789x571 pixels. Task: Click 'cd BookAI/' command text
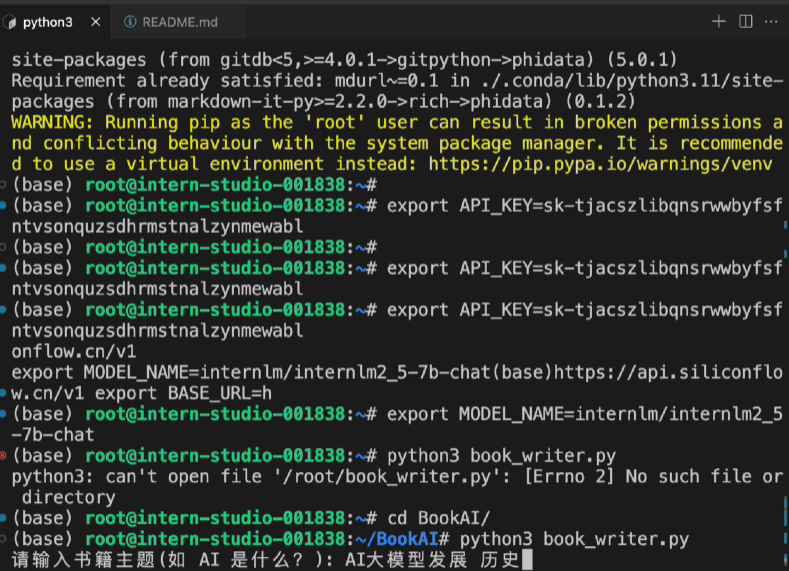coord(438,518)
